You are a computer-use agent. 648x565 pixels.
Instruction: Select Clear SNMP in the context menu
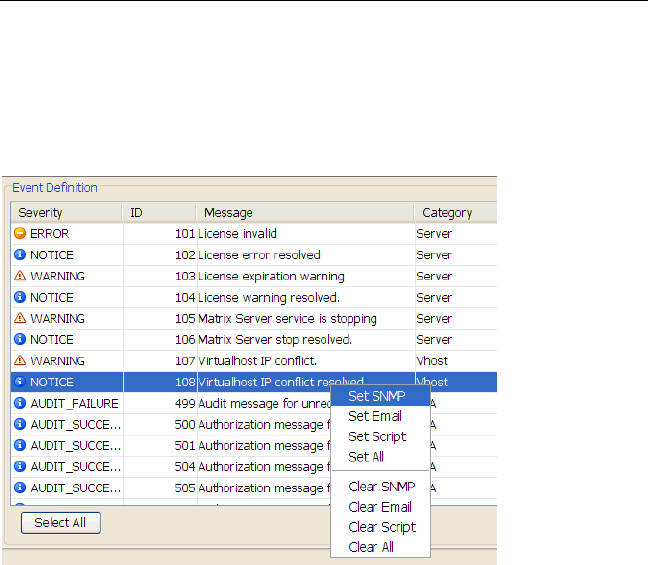pyautogui.click(x=381, y=487)
